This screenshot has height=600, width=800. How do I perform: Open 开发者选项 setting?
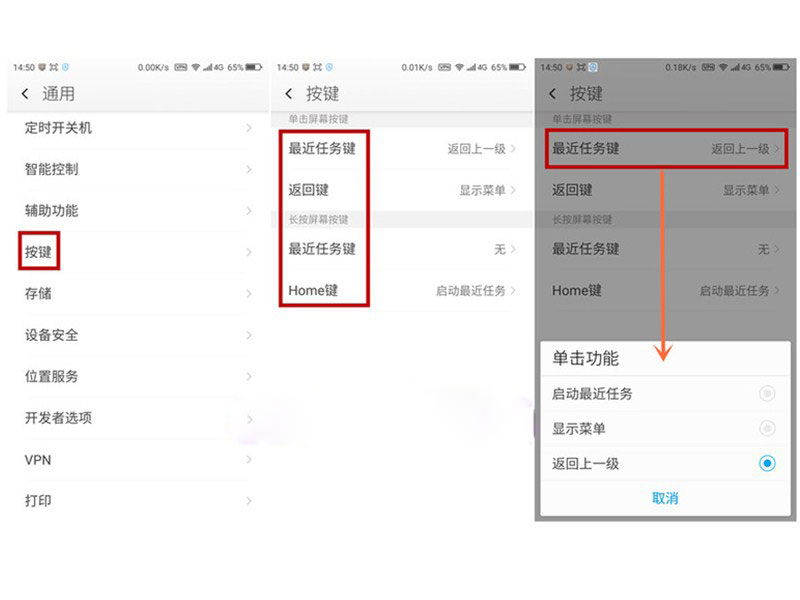138,418
